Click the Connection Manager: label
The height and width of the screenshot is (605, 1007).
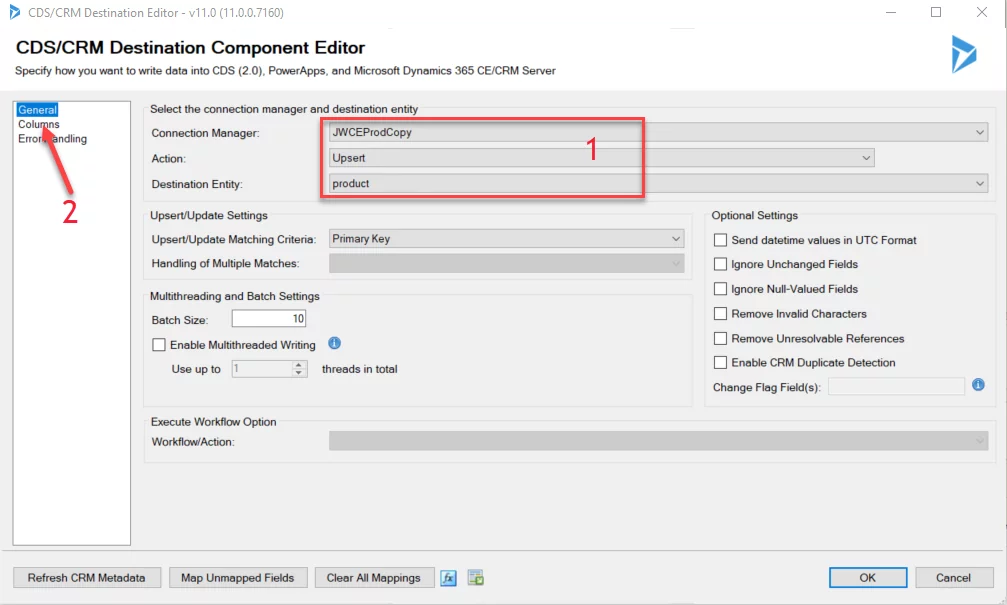point(206,133)
